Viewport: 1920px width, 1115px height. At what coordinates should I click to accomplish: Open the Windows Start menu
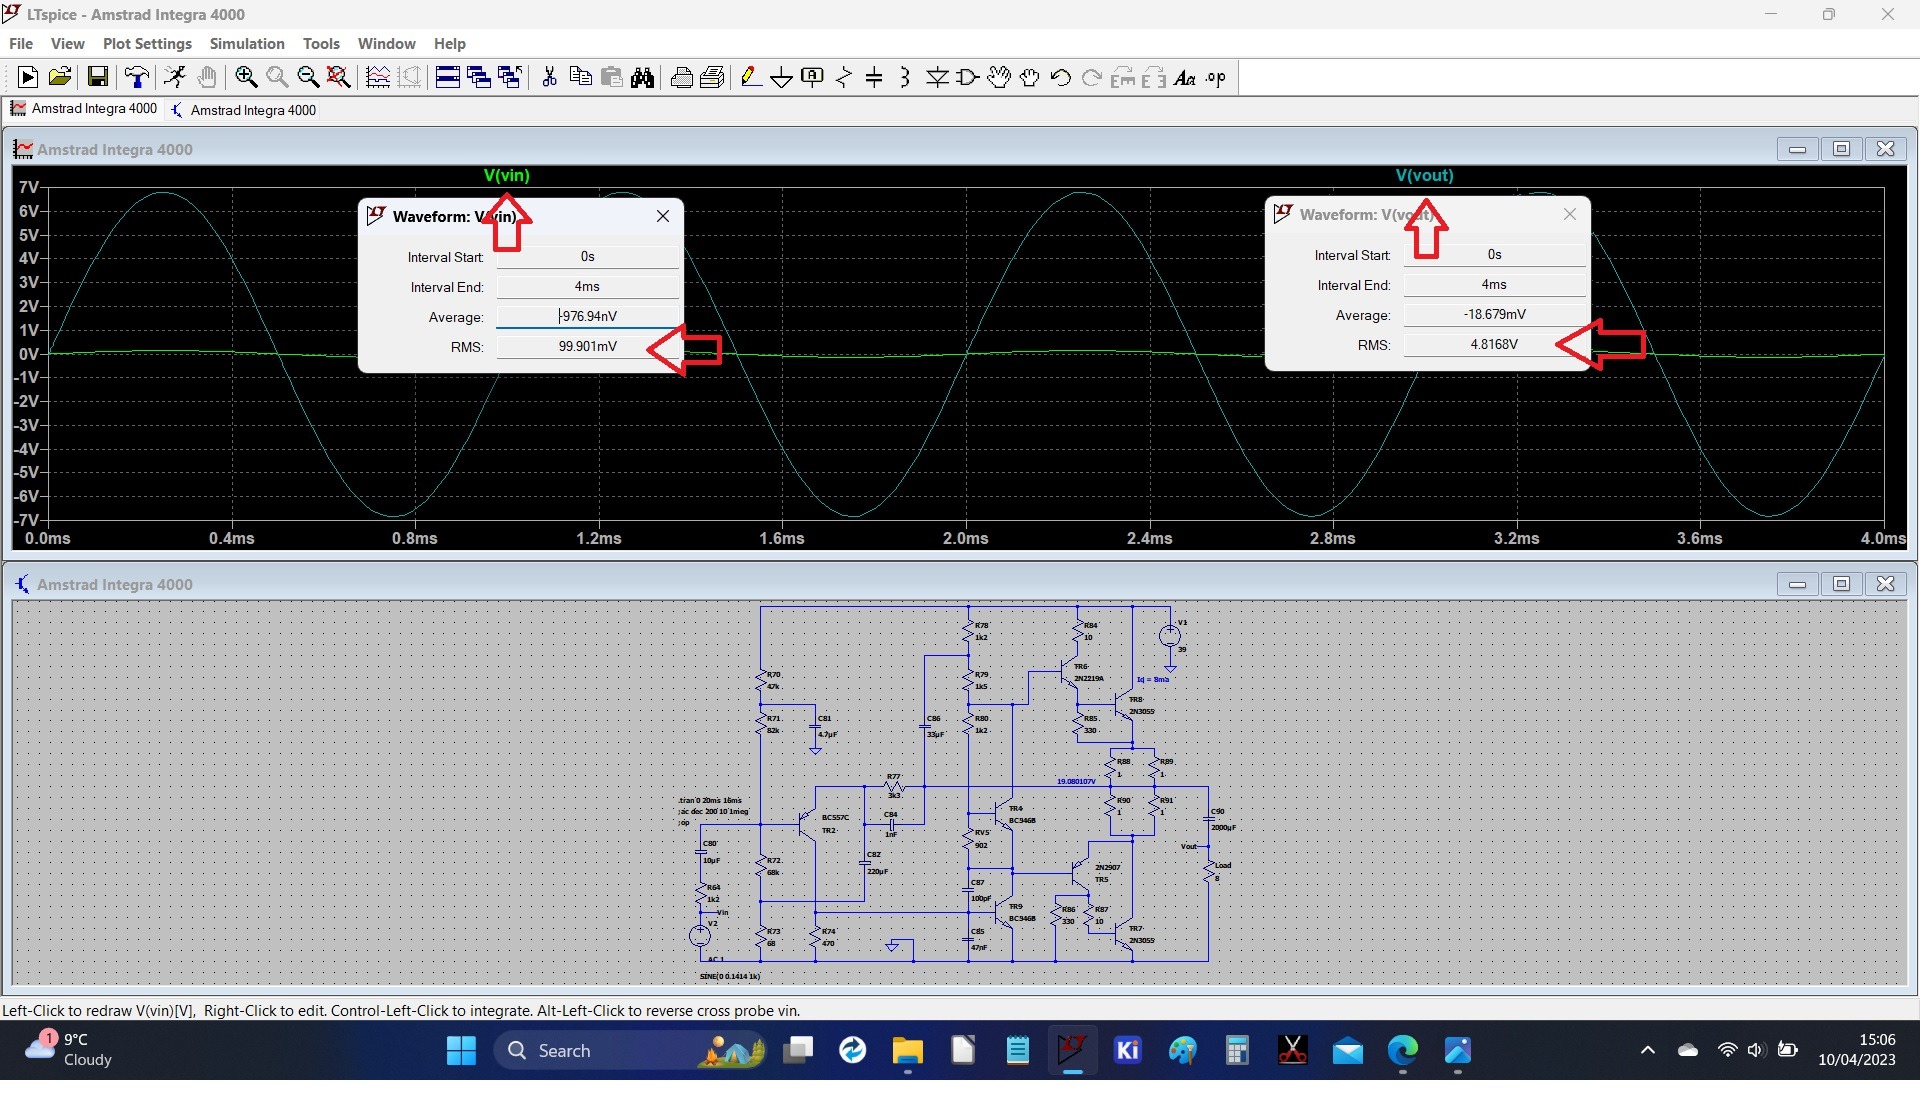pos(461,1050)
